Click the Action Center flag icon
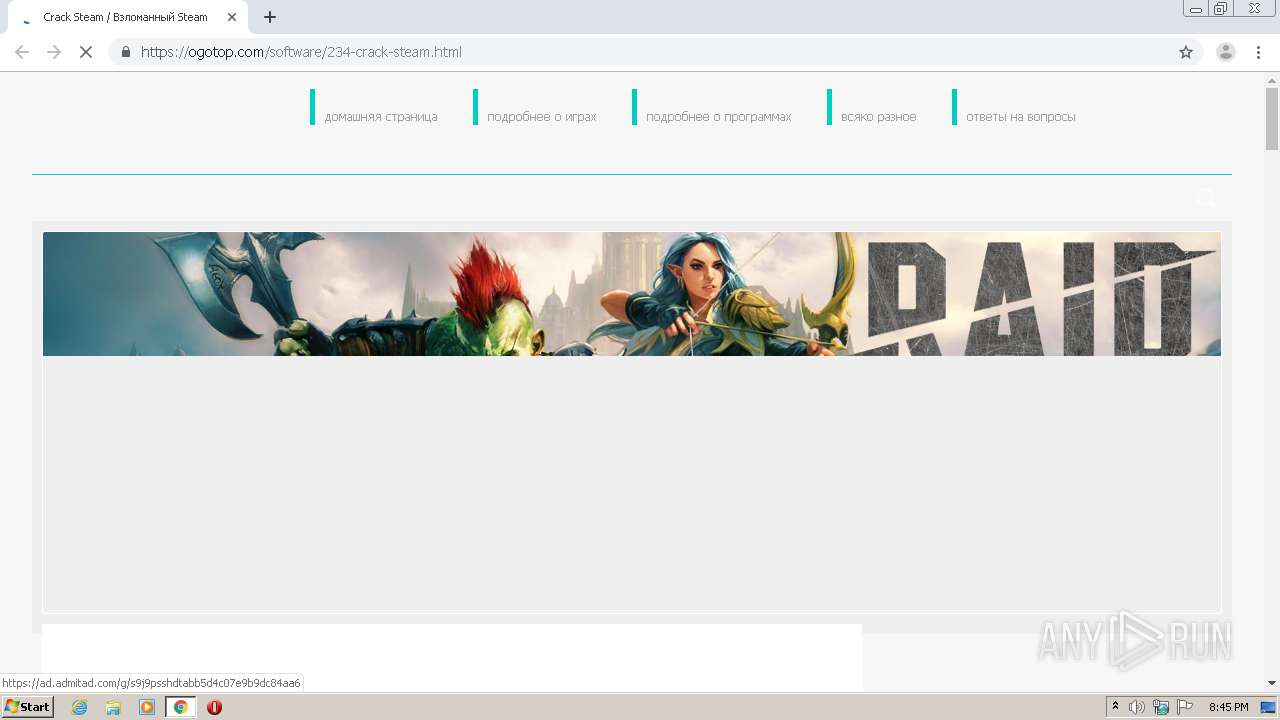The image size is (1280, 720). (1185, 707)
